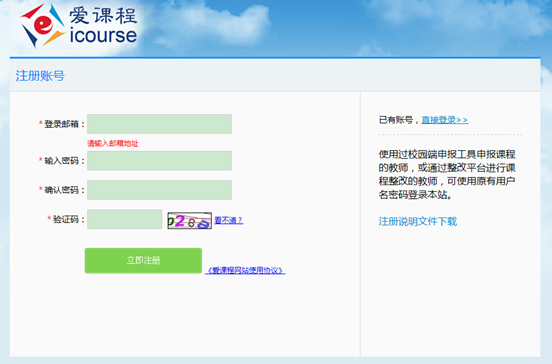
Task: Click the 验证码 field label
Action: point(66,219)
